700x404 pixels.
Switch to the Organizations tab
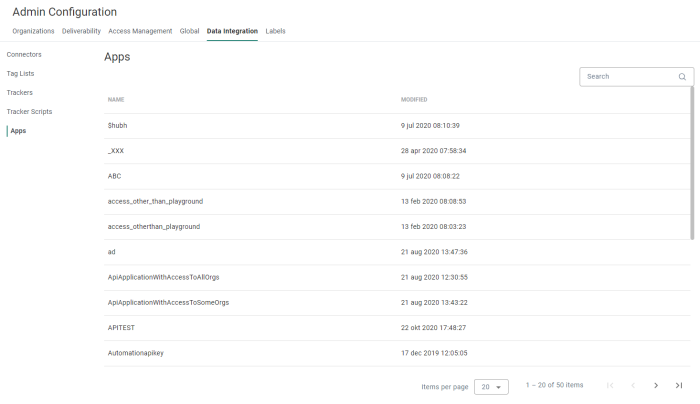33,31
